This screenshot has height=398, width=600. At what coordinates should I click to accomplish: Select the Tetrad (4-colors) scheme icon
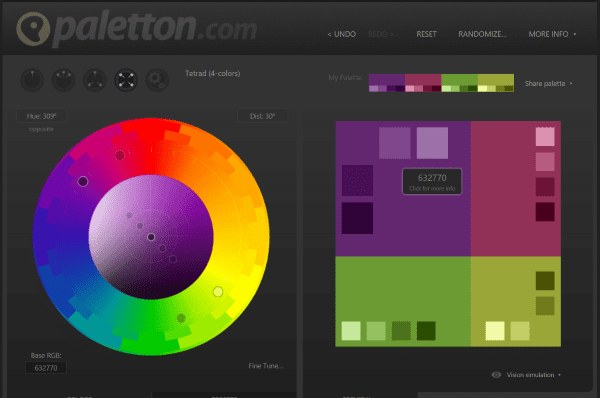tap(126, 80)
